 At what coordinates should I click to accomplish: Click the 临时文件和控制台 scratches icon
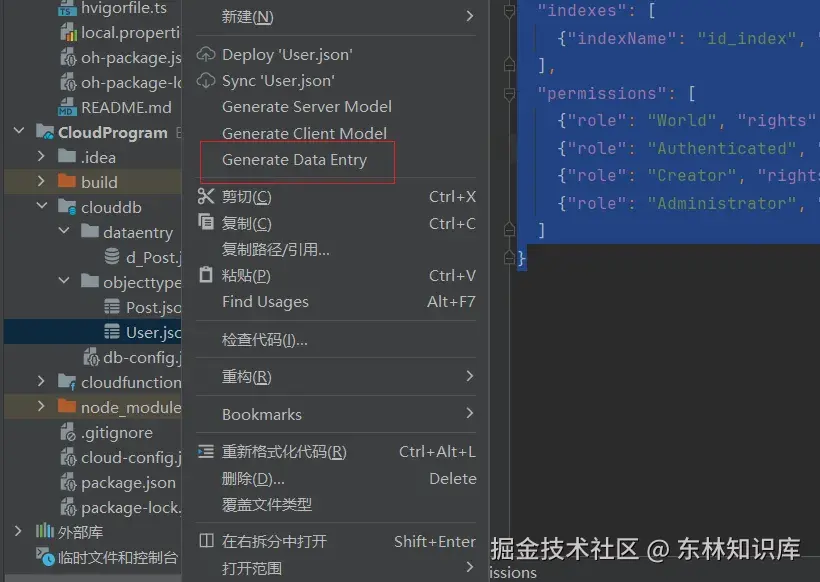45,557
